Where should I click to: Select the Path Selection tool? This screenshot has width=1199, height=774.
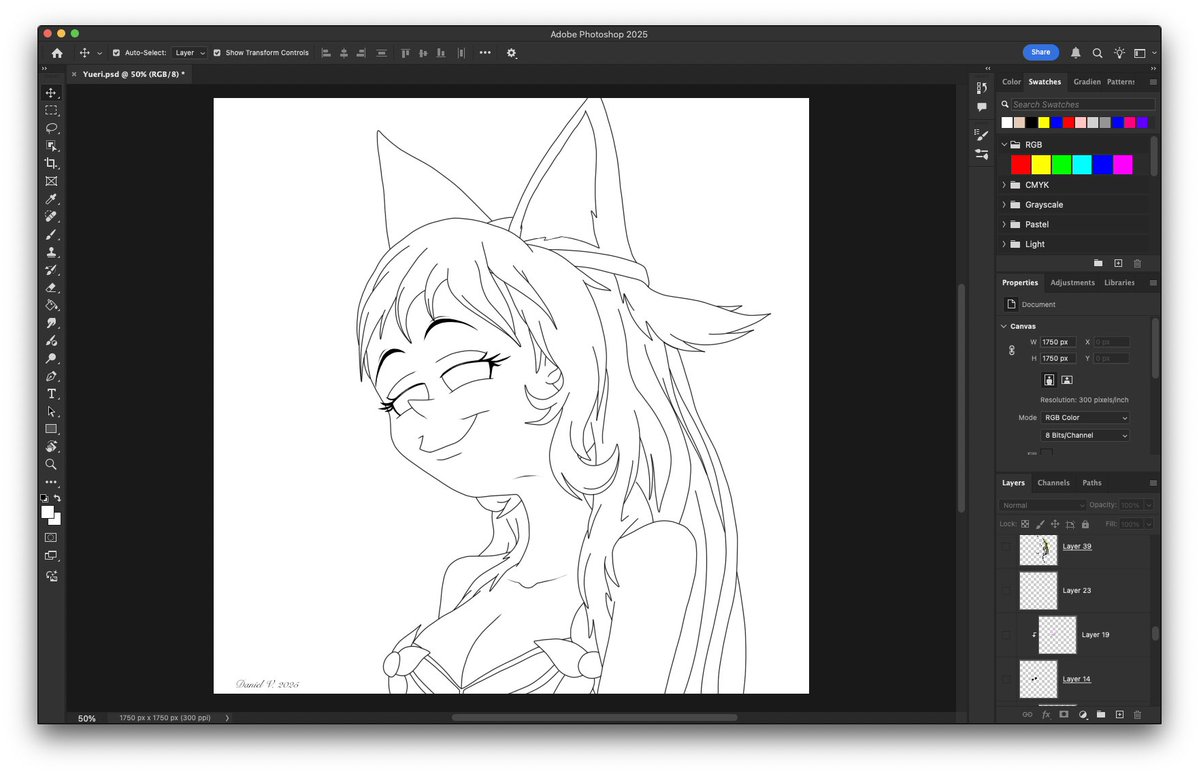[x=51, y=411]
